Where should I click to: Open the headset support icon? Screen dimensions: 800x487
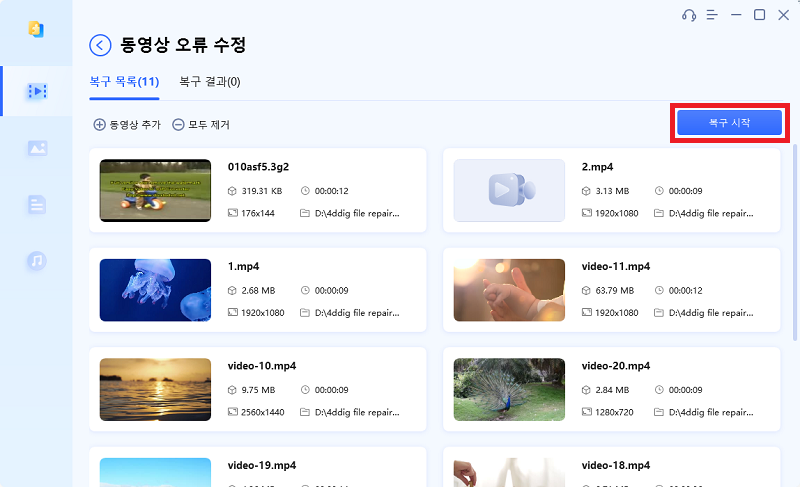[689, 15]
